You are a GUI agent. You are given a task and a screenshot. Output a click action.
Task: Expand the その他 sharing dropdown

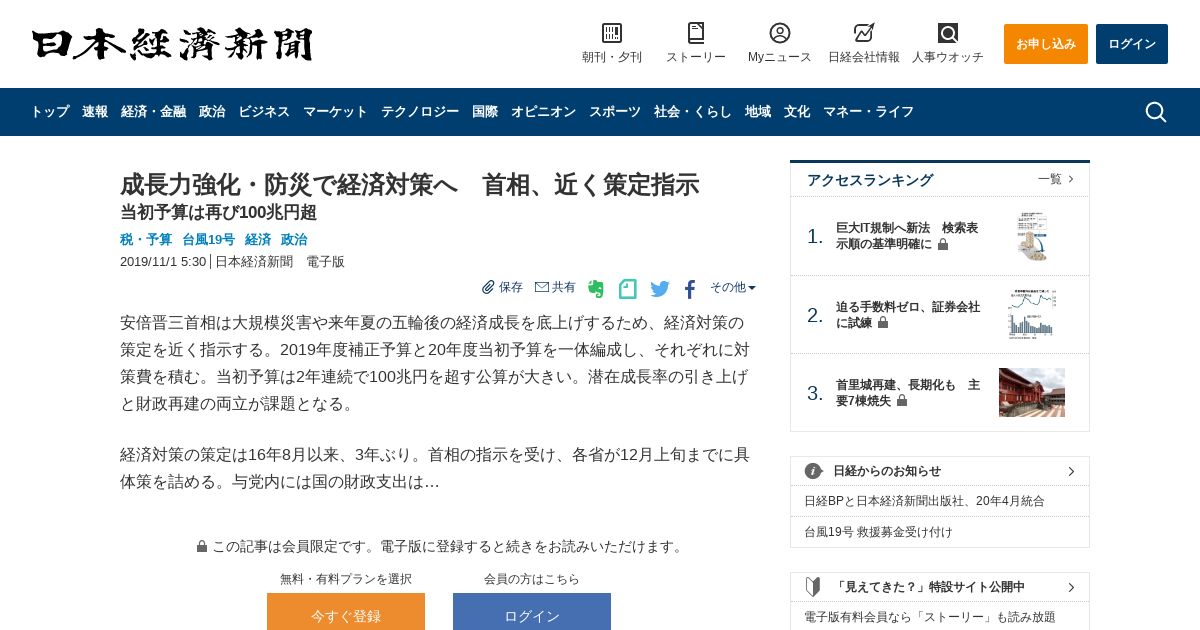point(733,287)
